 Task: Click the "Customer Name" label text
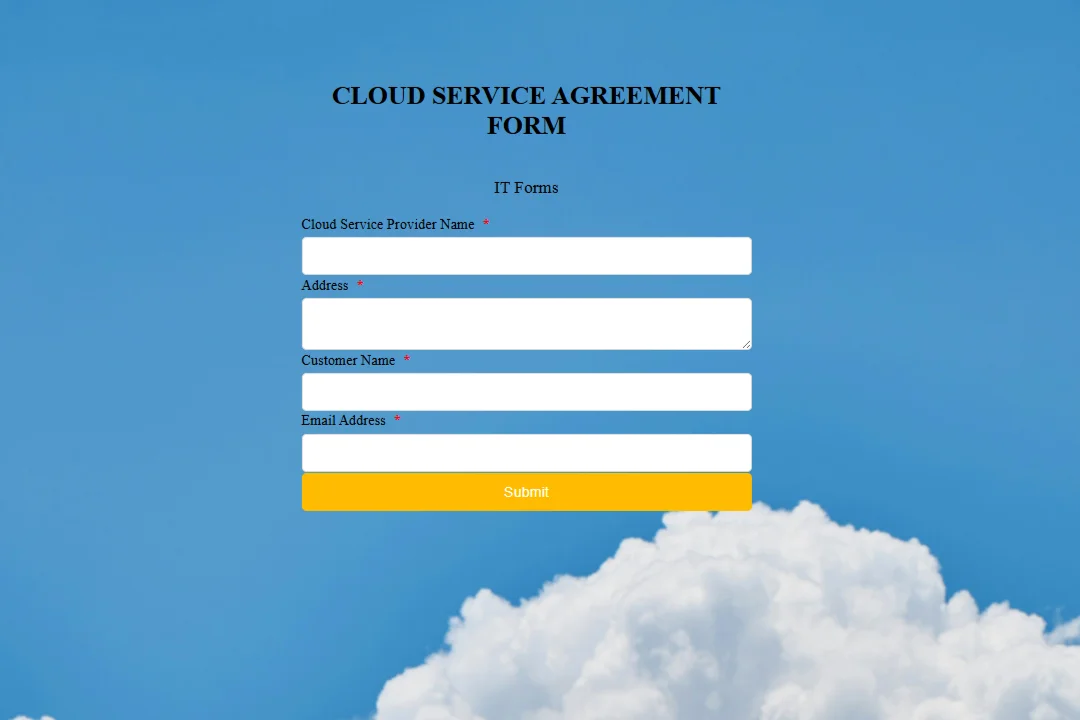(348, 360)
